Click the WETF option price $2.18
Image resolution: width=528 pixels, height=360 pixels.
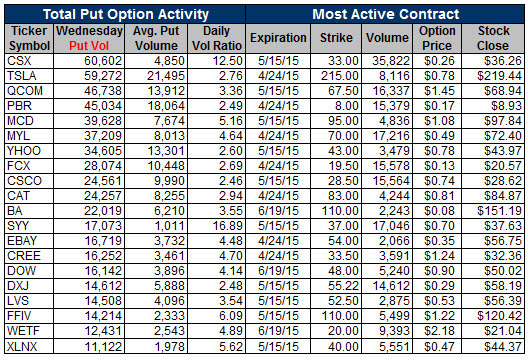point(437,331)
